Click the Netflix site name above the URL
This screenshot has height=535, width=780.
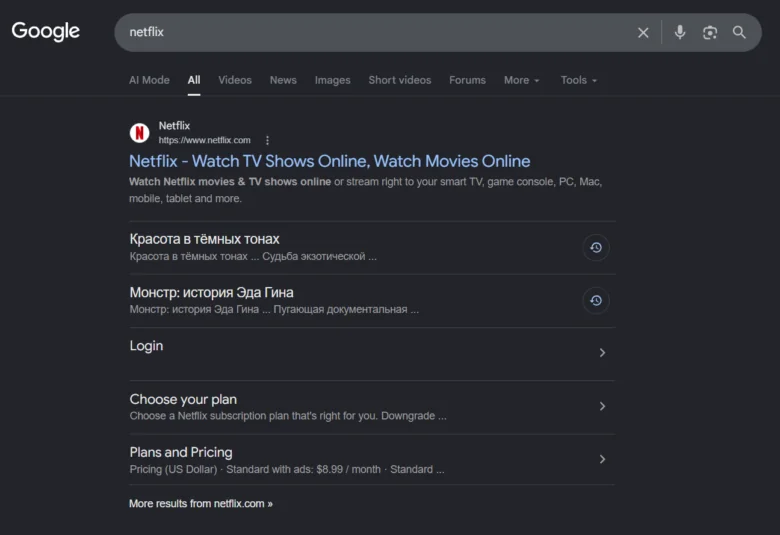[174, 126]
